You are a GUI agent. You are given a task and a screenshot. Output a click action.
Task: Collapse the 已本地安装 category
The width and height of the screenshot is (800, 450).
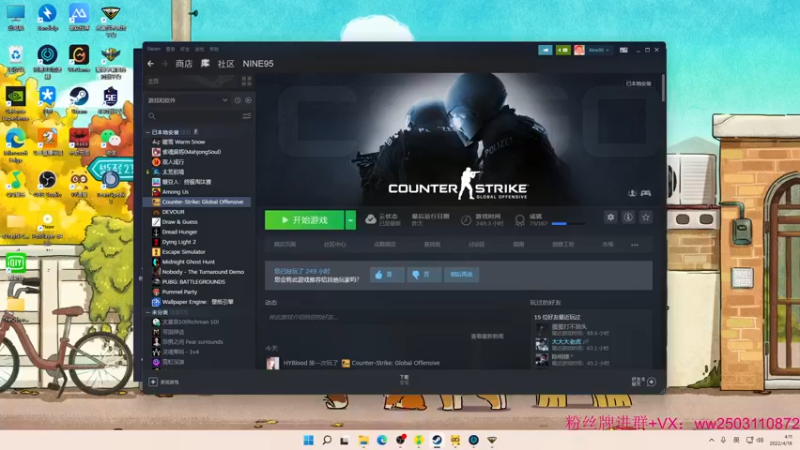(148, 132)
